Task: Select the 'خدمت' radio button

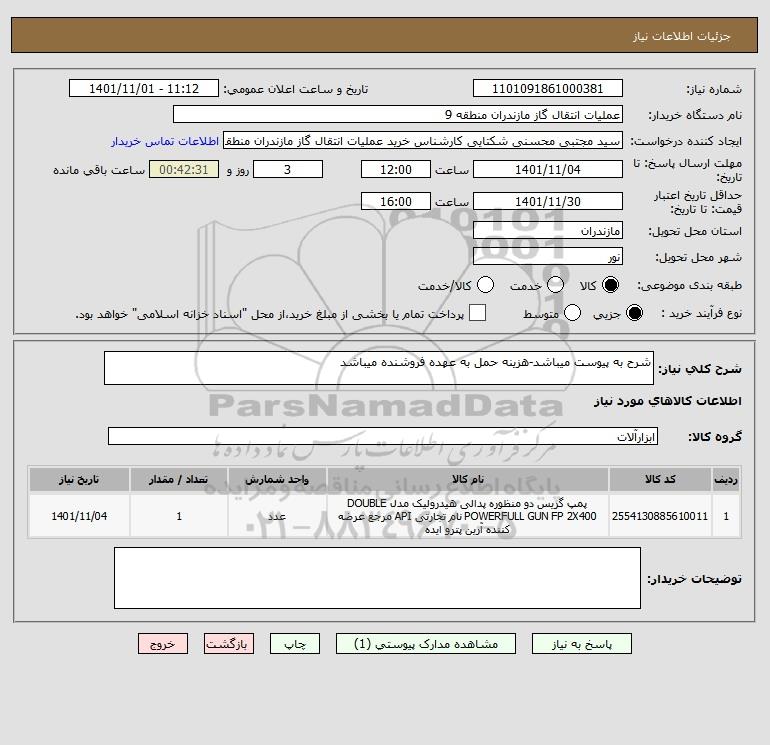Action: [x=555, y=285]
